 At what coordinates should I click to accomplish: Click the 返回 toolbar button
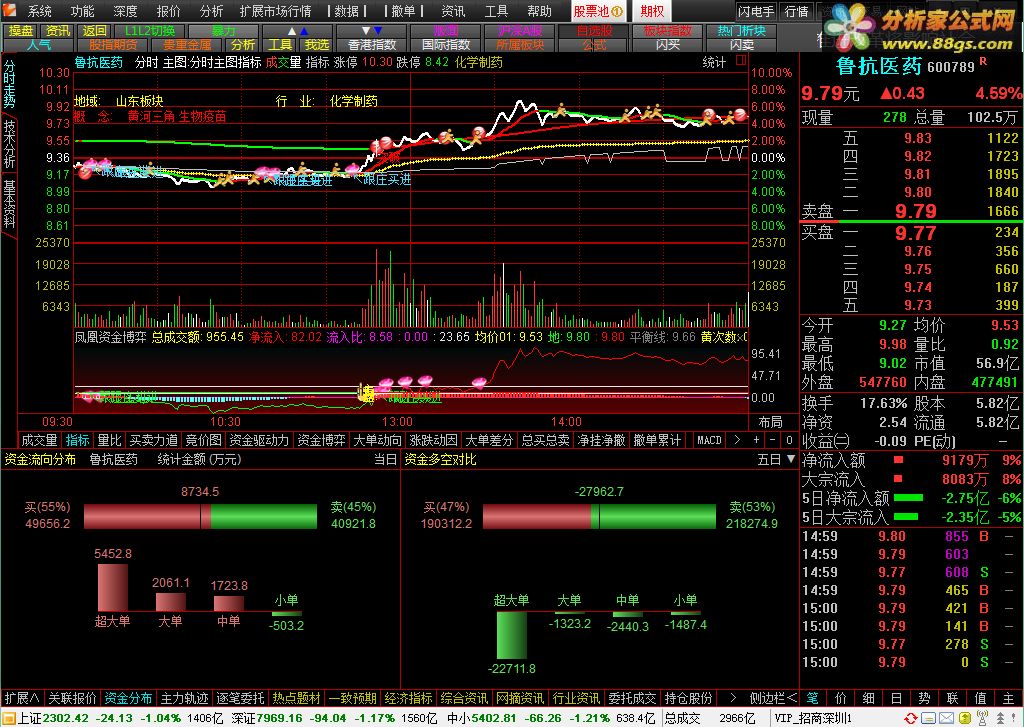coord(95,31)
